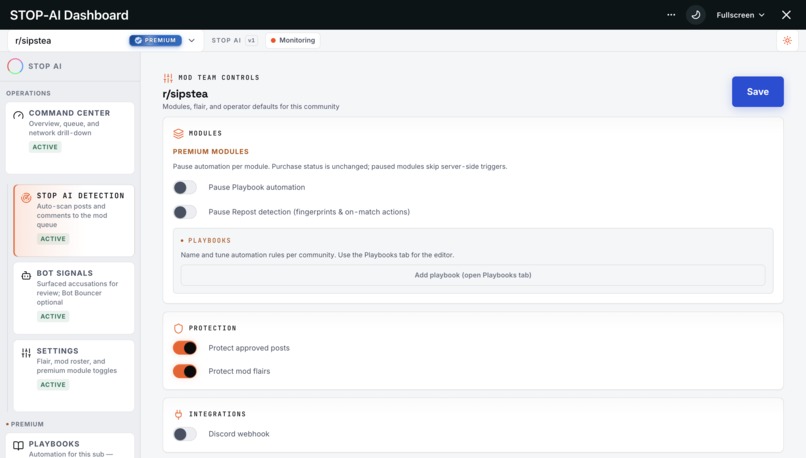This screenshot has width=806, height=458.
Task: Click the MODULES section heading
Action: pyautogui.click(x=205, y=134)
